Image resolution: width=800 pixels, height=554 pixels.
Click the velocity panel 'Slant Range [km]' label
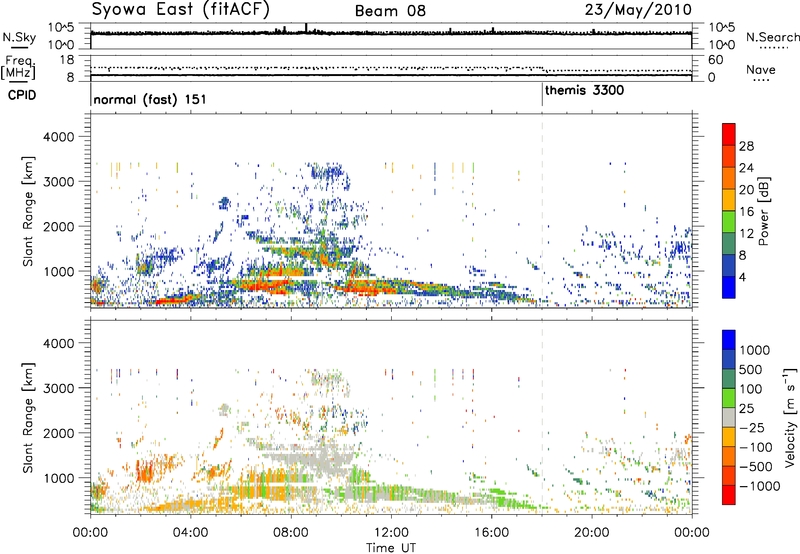(28, 418)
